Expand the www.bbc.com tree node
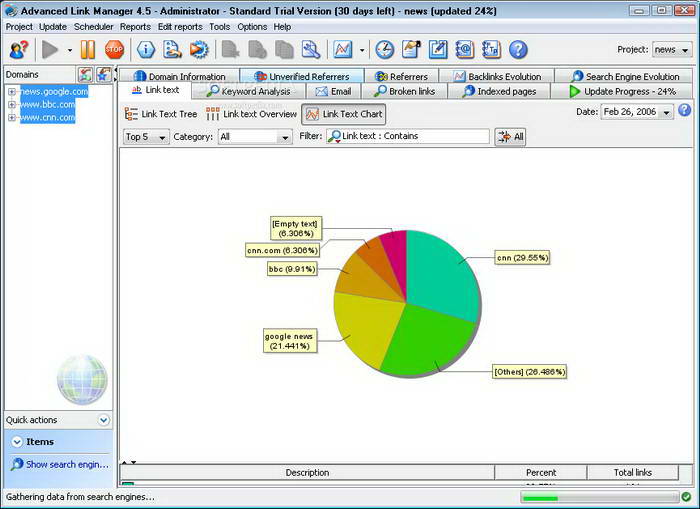The height and width of the screenshot is (509, 700). (x=12, y=104)
